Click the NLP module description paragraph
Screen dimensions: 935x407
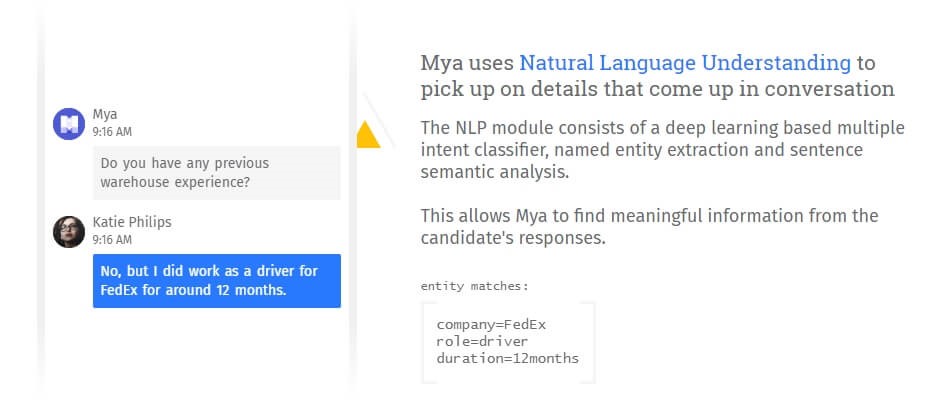pyautogui.click(x=662, y=150)
